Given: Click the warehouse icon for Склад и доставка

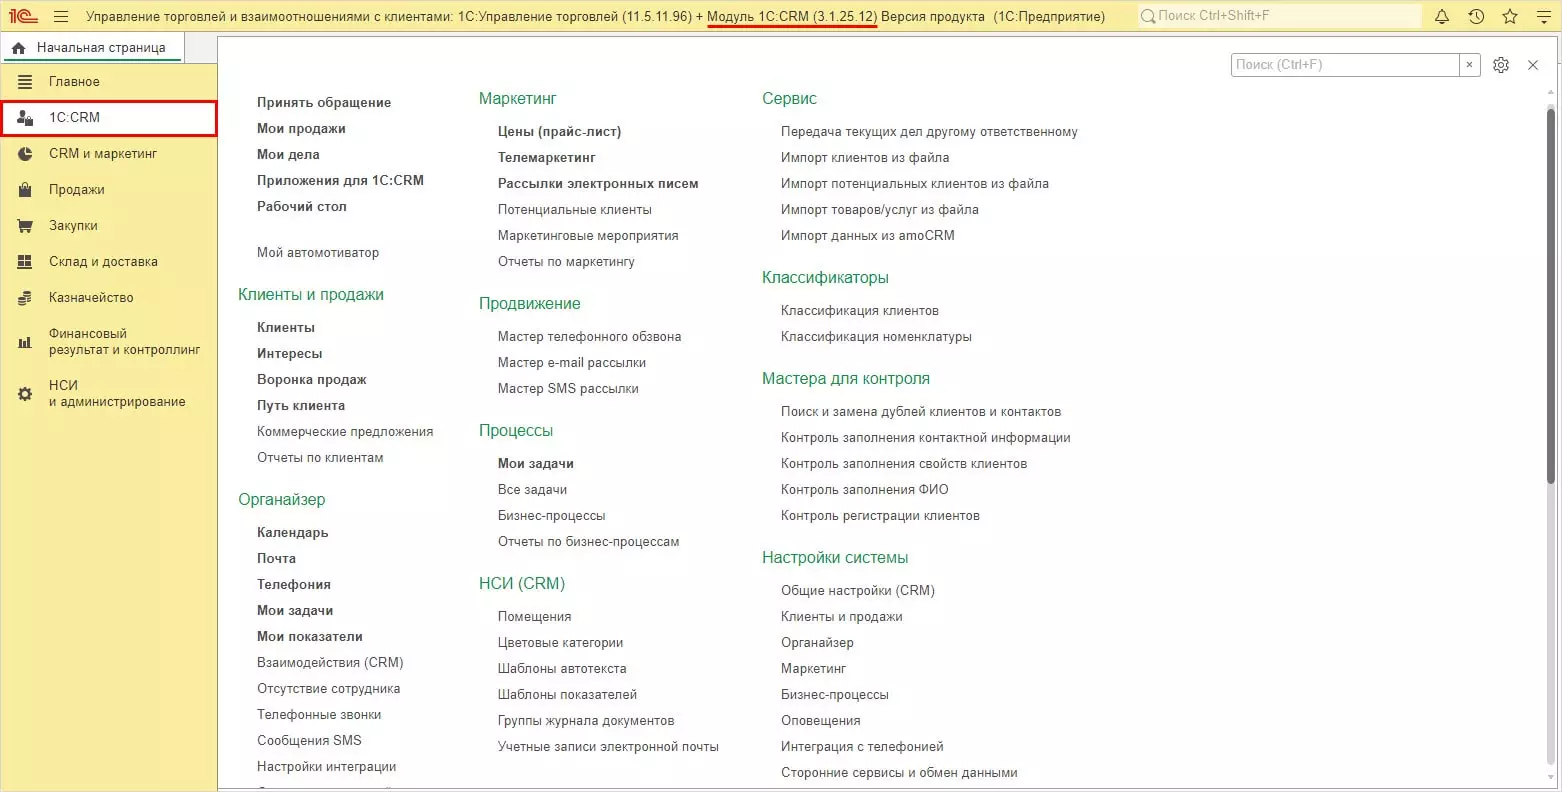Looking at the screenshot, I should [25, 262].
